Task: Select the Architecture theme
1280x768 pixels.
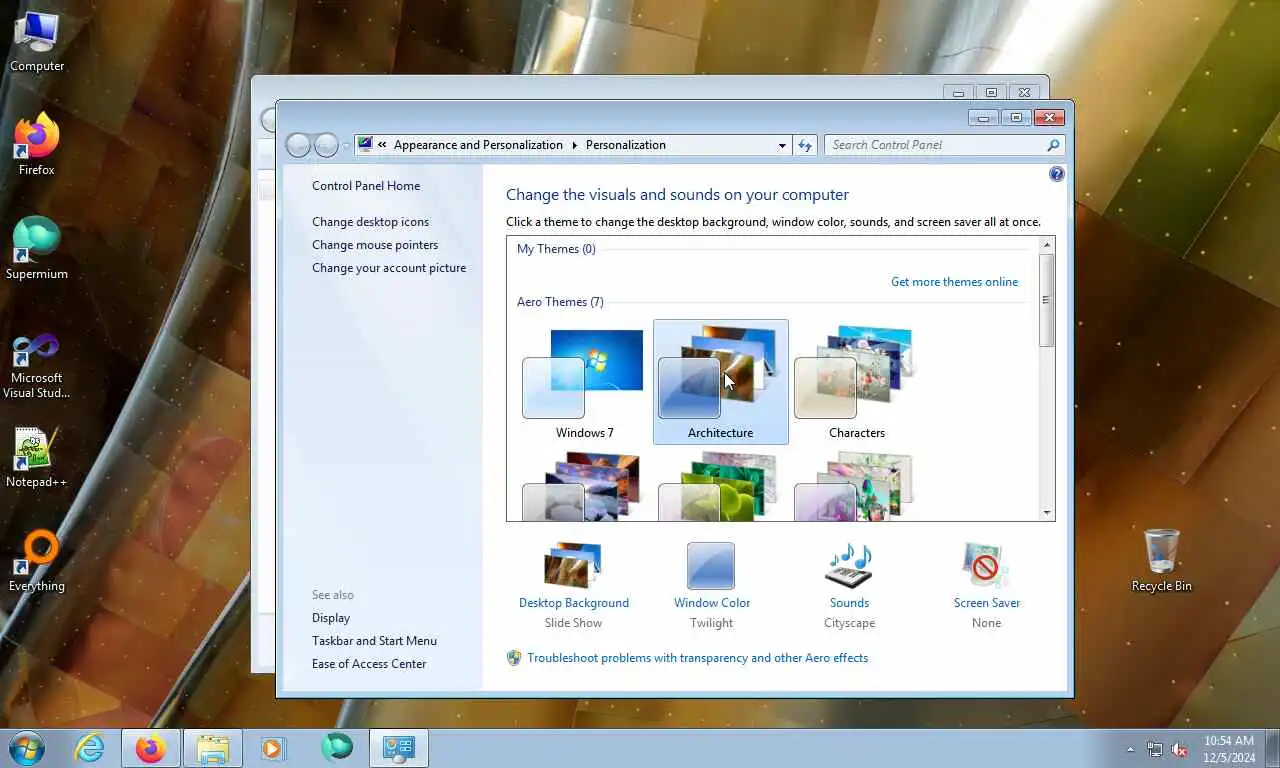Action: (720, 382)
